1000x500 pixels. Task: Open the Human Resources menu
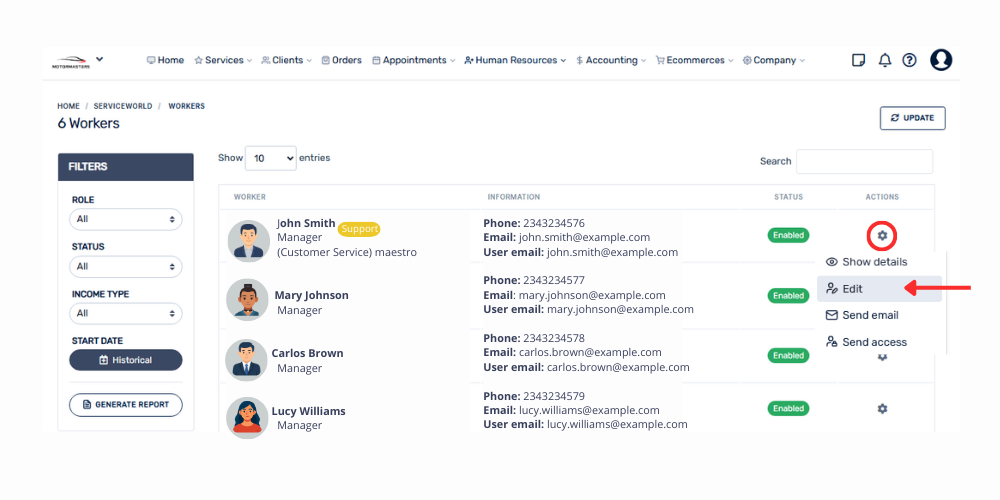pos(515,60)
